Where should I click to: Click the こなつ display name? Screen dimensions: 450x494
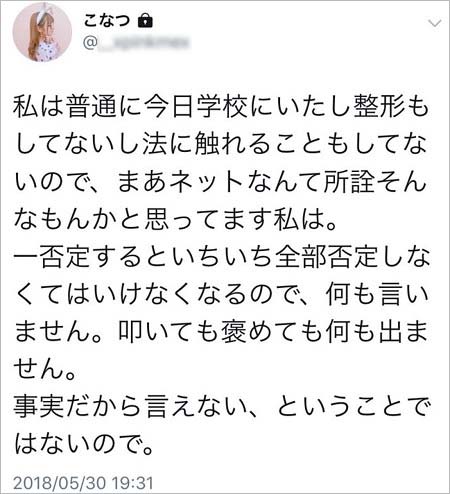coord(107,21)
